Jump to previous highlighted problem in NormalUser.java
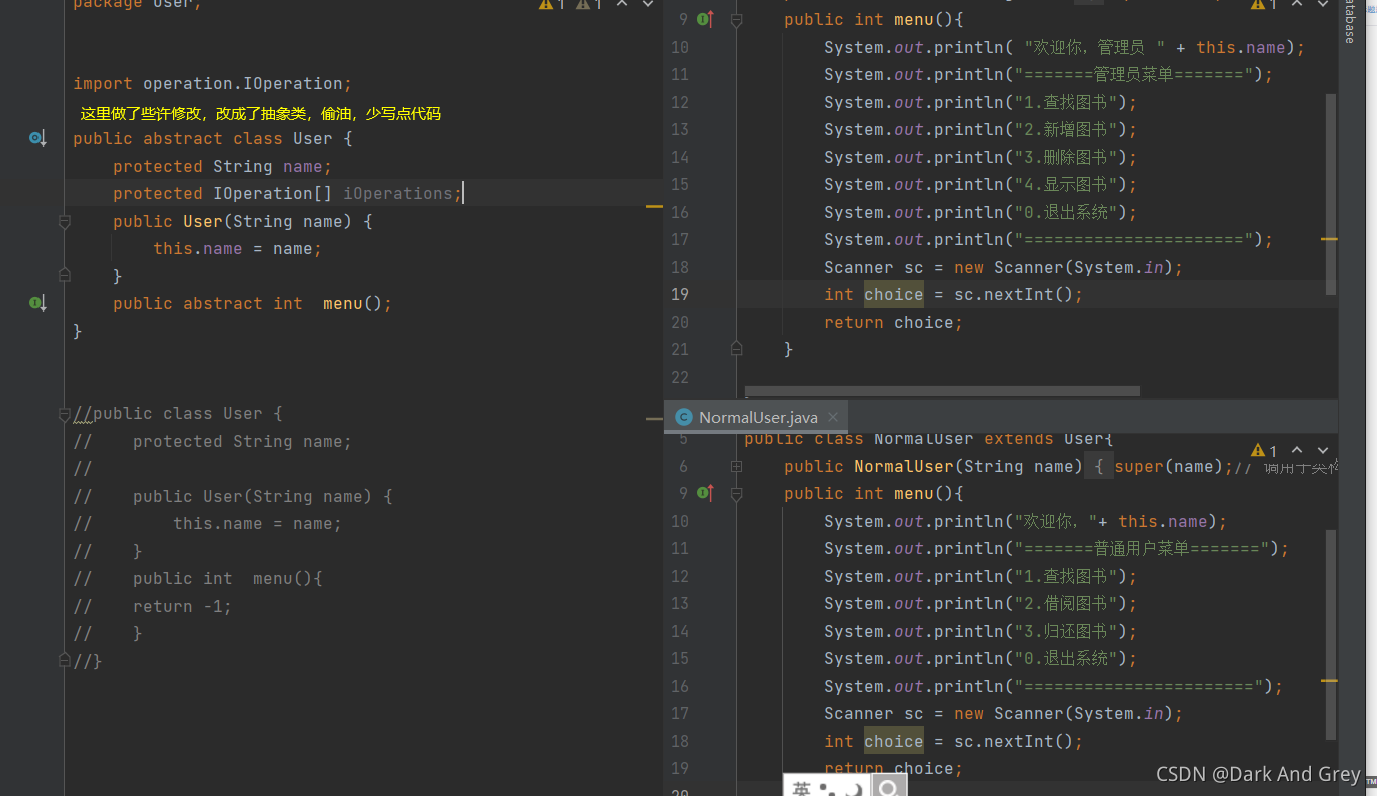 [1297, 450]
